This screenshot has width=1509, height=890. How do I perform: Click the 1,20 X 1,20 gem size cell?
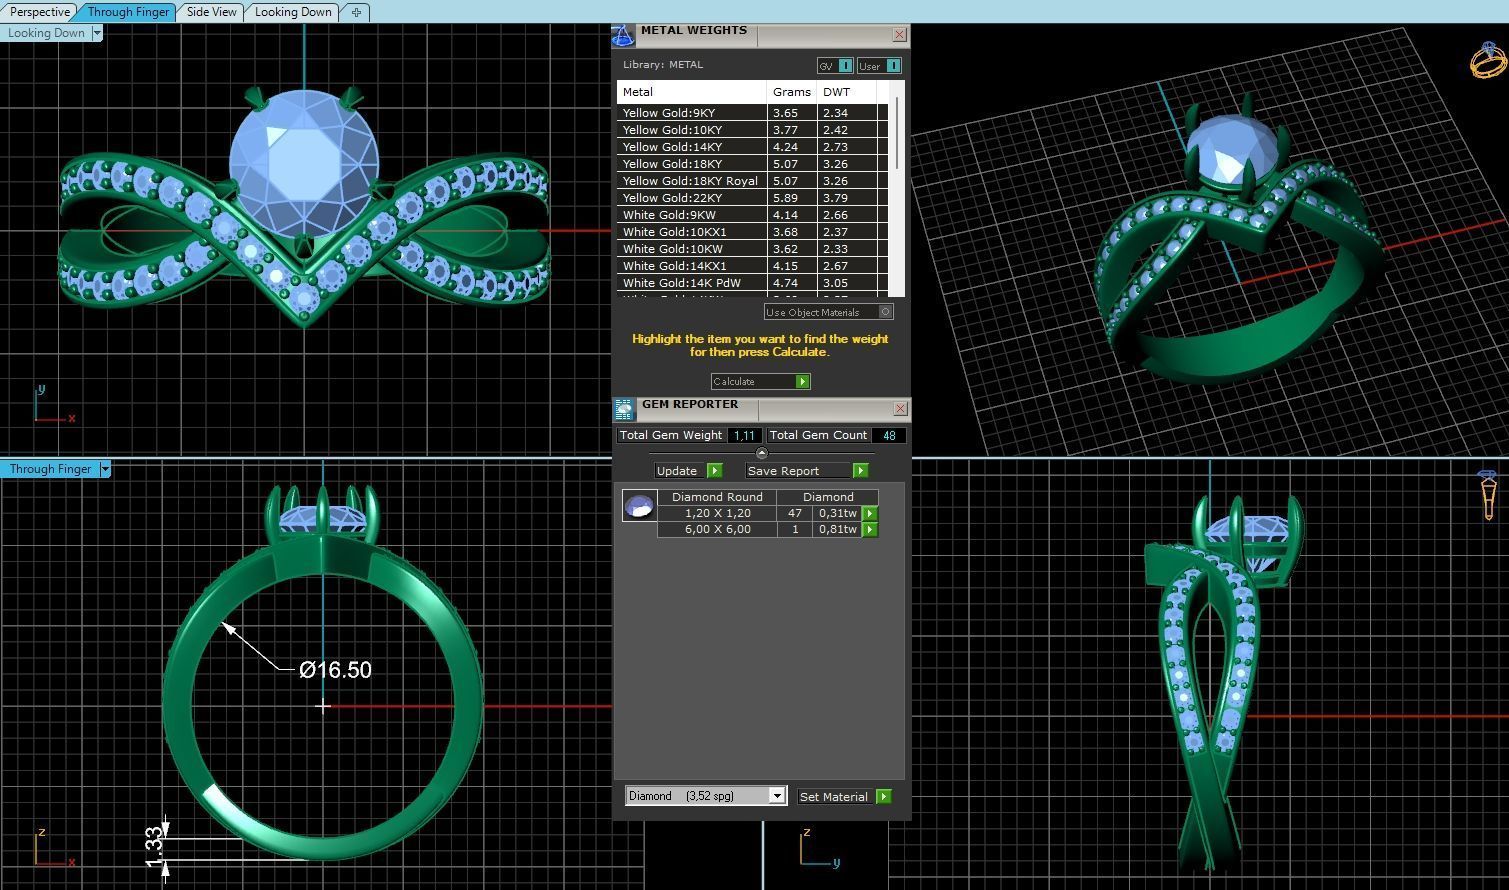717,513
